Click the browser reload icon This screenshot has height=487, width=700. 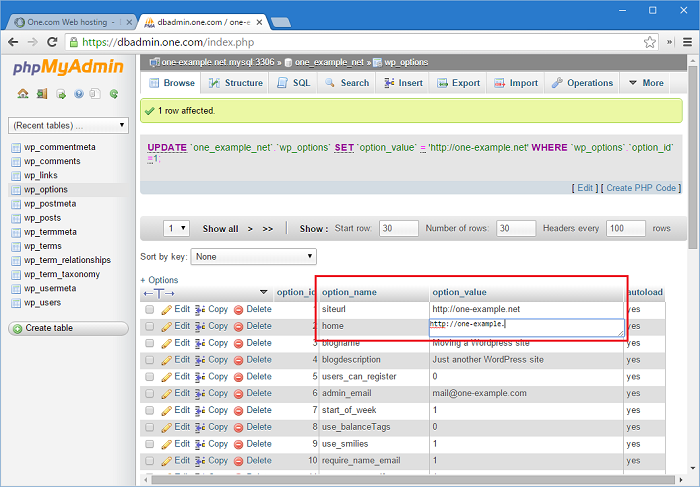53,42
